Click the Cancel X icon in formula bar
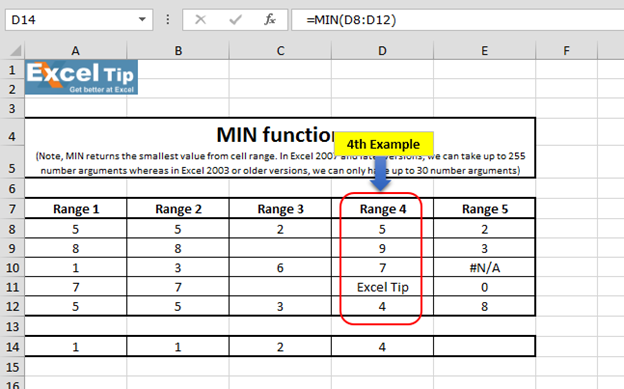Image resolution: width=624 pixels, height=389 pixels. 201,20
